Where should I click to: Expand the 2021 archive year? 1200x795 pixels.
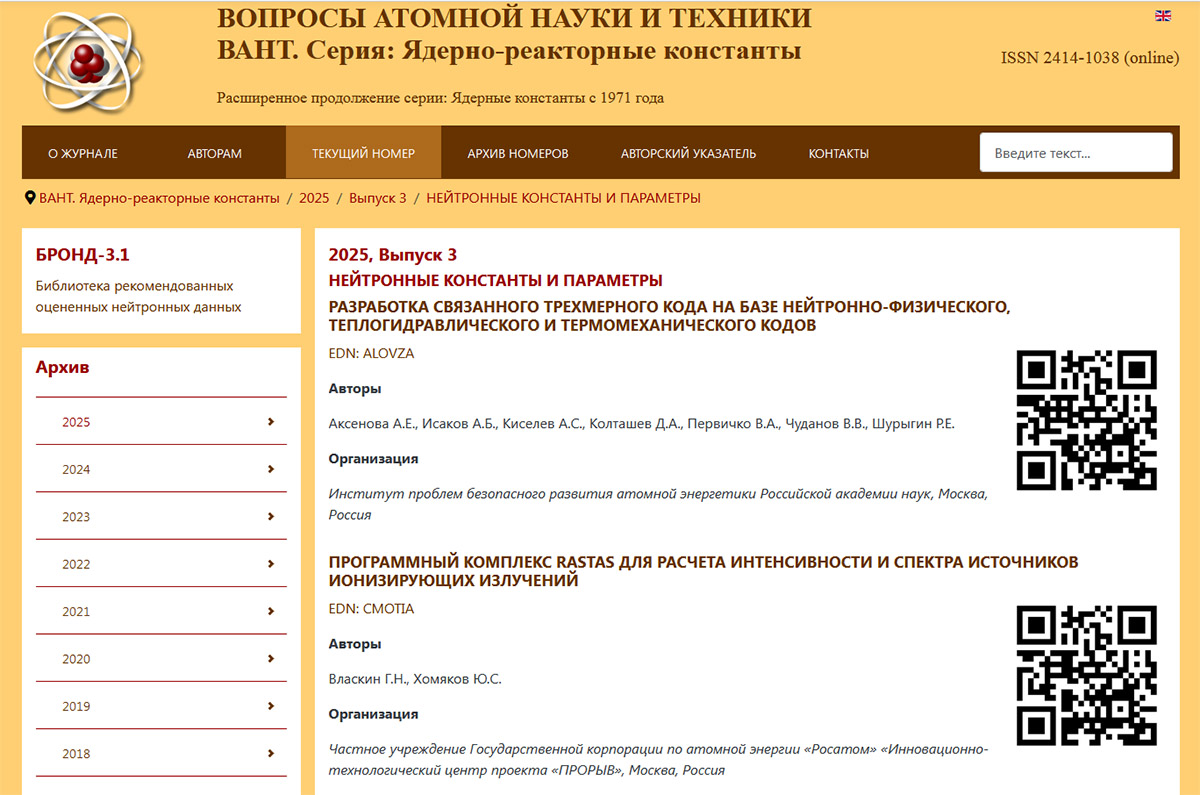[160, 611]
